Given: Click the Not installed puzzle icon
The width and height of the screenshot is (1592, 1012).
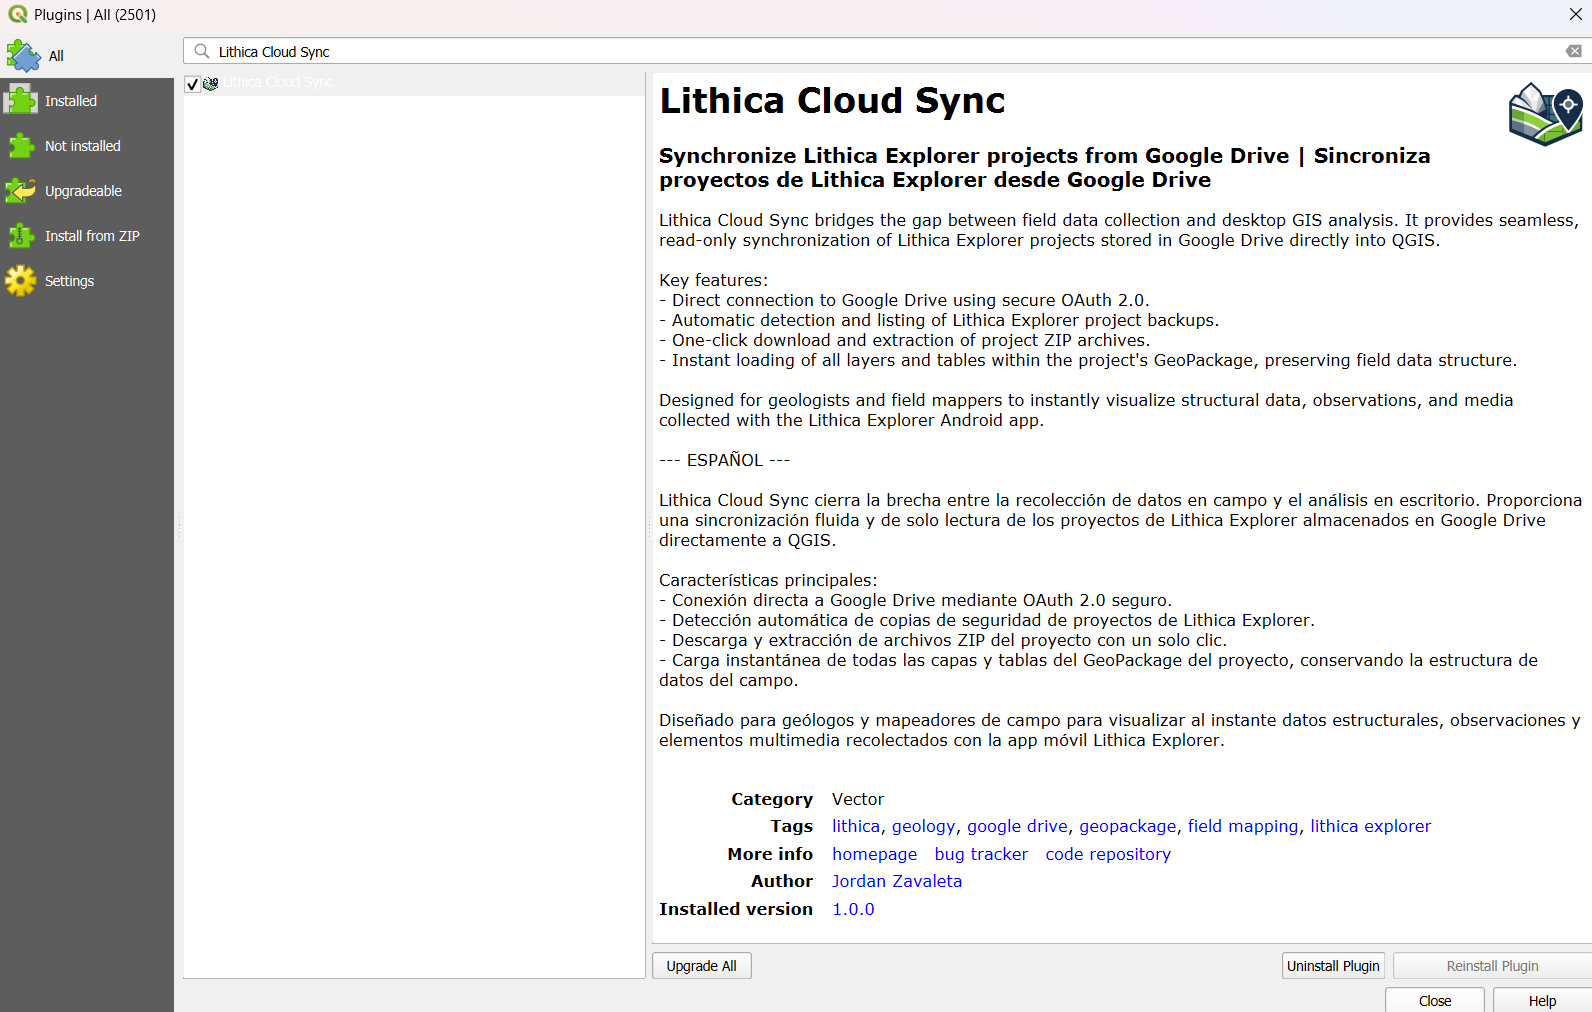Looking at the screenshot, I should [21, 146].
